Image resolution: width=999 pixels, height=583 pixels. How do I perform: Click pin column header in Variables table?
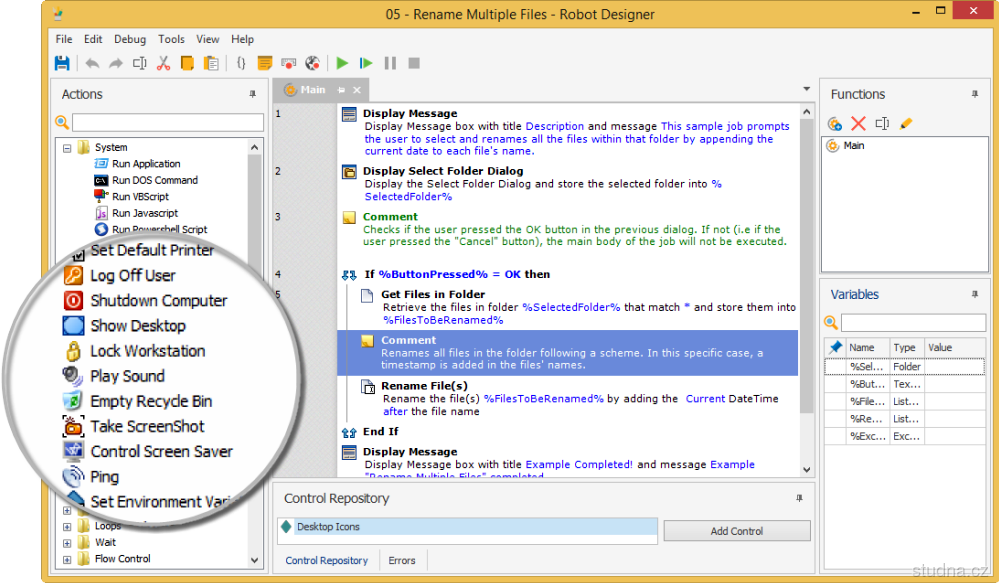(836, 347)
